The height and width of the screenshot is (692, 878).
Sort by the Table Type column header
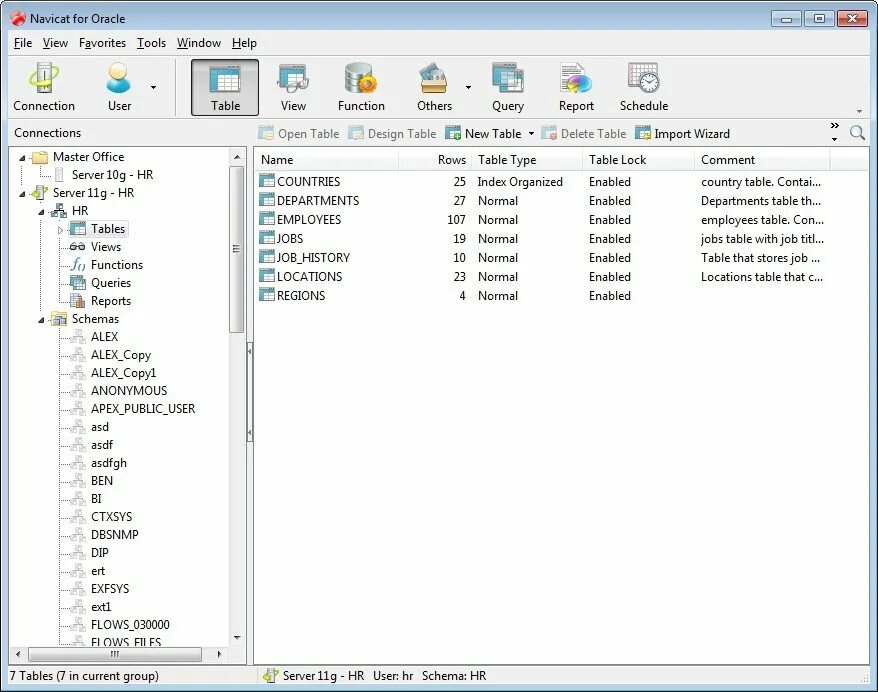(527, 160)
